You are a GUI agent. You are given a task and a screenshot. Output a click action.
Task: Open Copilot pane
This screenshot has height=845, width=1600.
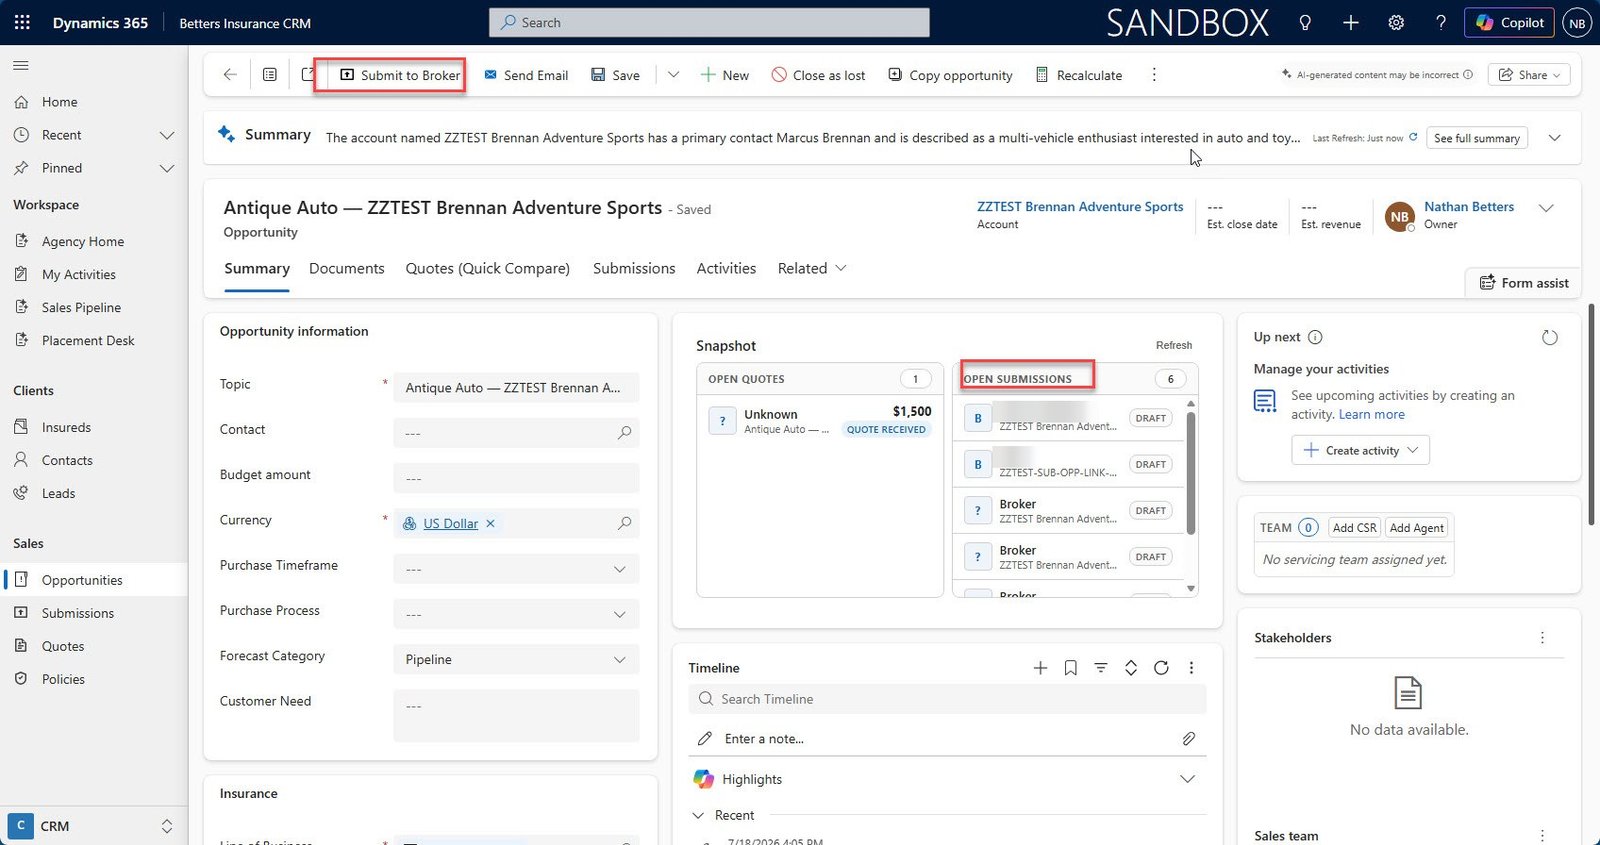tap(1509, 22)
